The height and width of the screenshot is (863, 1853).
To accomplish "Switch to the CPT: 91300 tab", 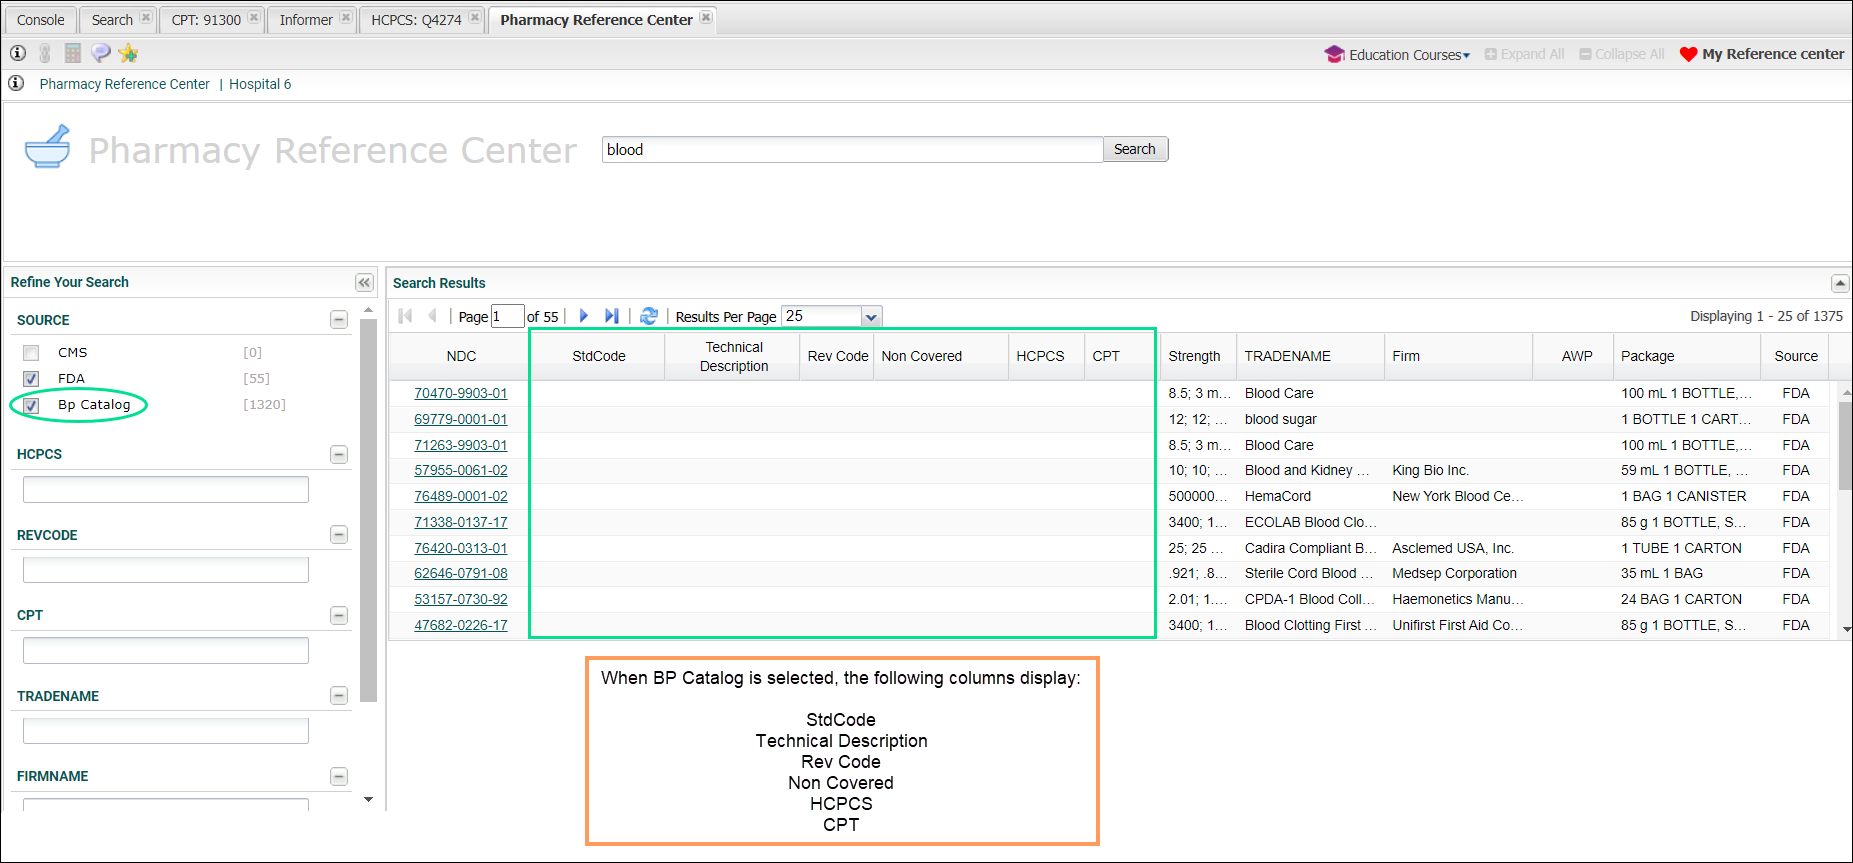I will (x=206, y=20).
